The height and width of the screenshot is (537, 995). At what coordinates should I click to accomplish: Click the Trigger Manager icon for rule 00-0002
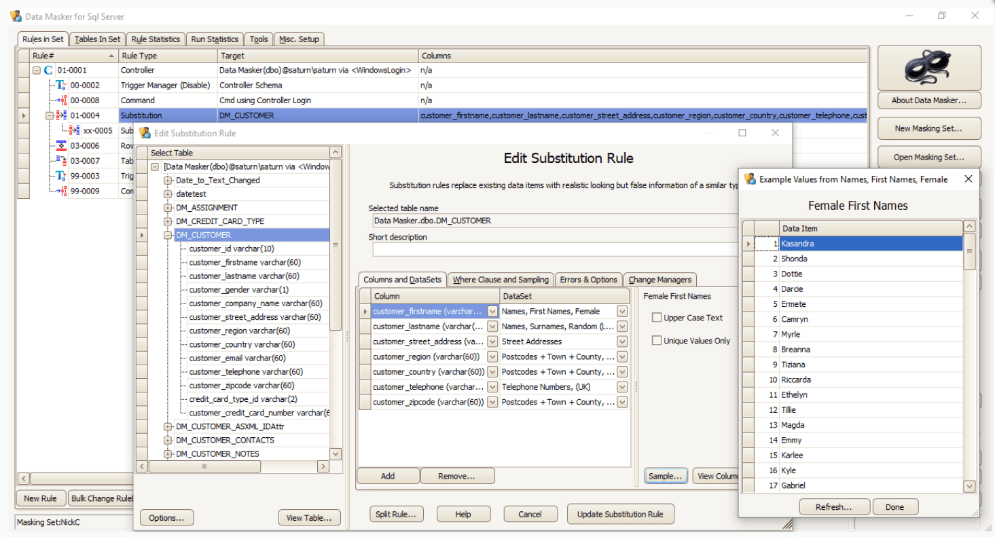click(60, 85)
